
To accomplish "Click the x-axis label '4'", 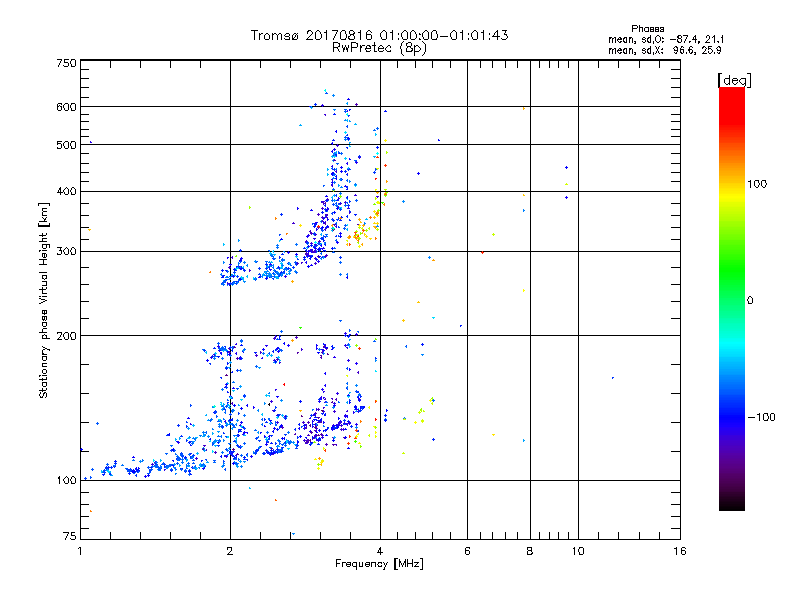I will [380, 551].
